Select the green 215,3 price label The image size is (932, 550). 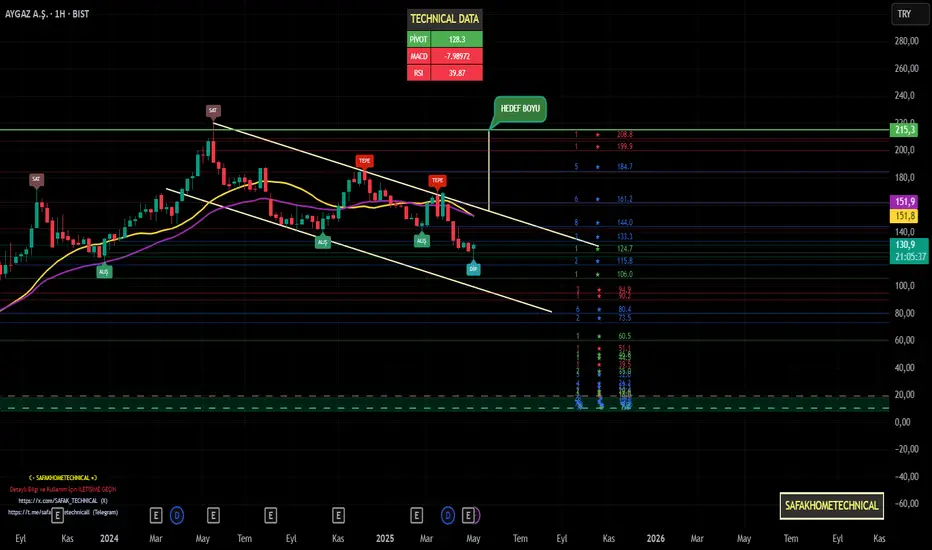(905, 130)
